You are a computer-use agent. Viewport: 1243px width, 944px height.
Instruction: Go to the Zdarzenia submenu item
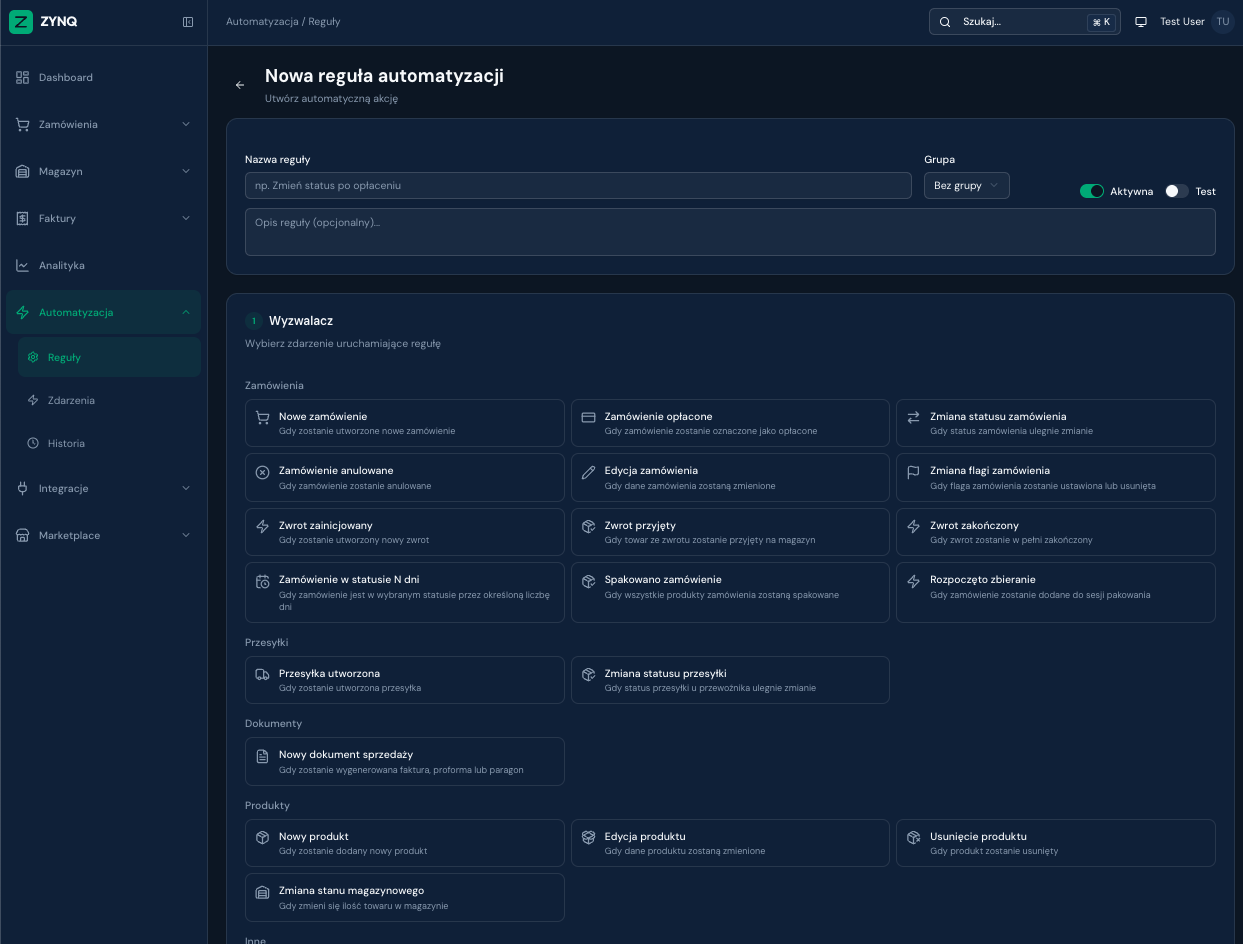coord(109,400)
